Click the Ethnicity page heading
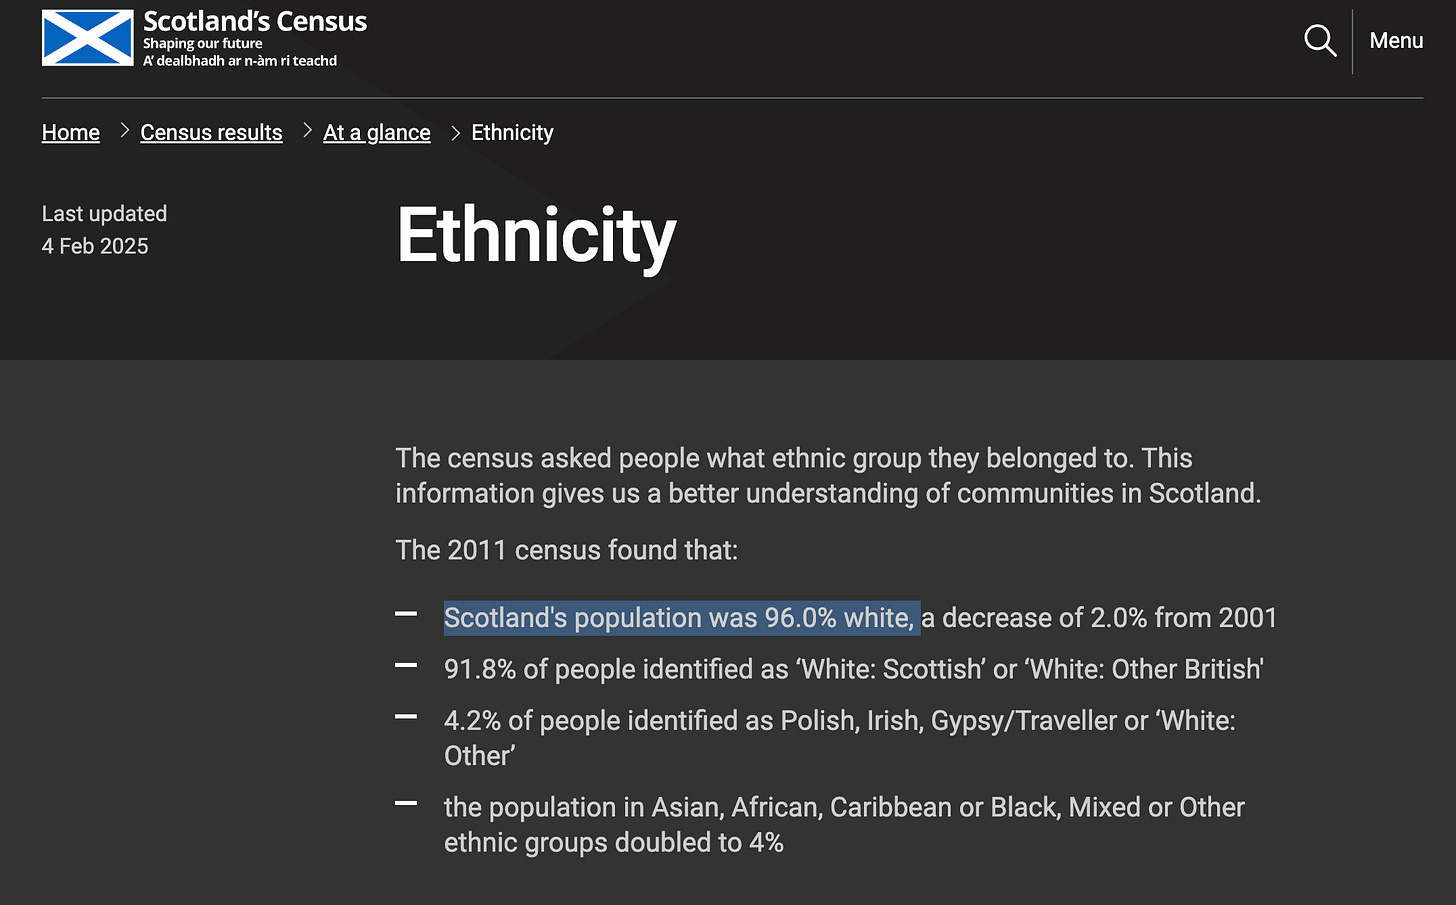Screen dimensions: 1456x905 tap(537, 236)
